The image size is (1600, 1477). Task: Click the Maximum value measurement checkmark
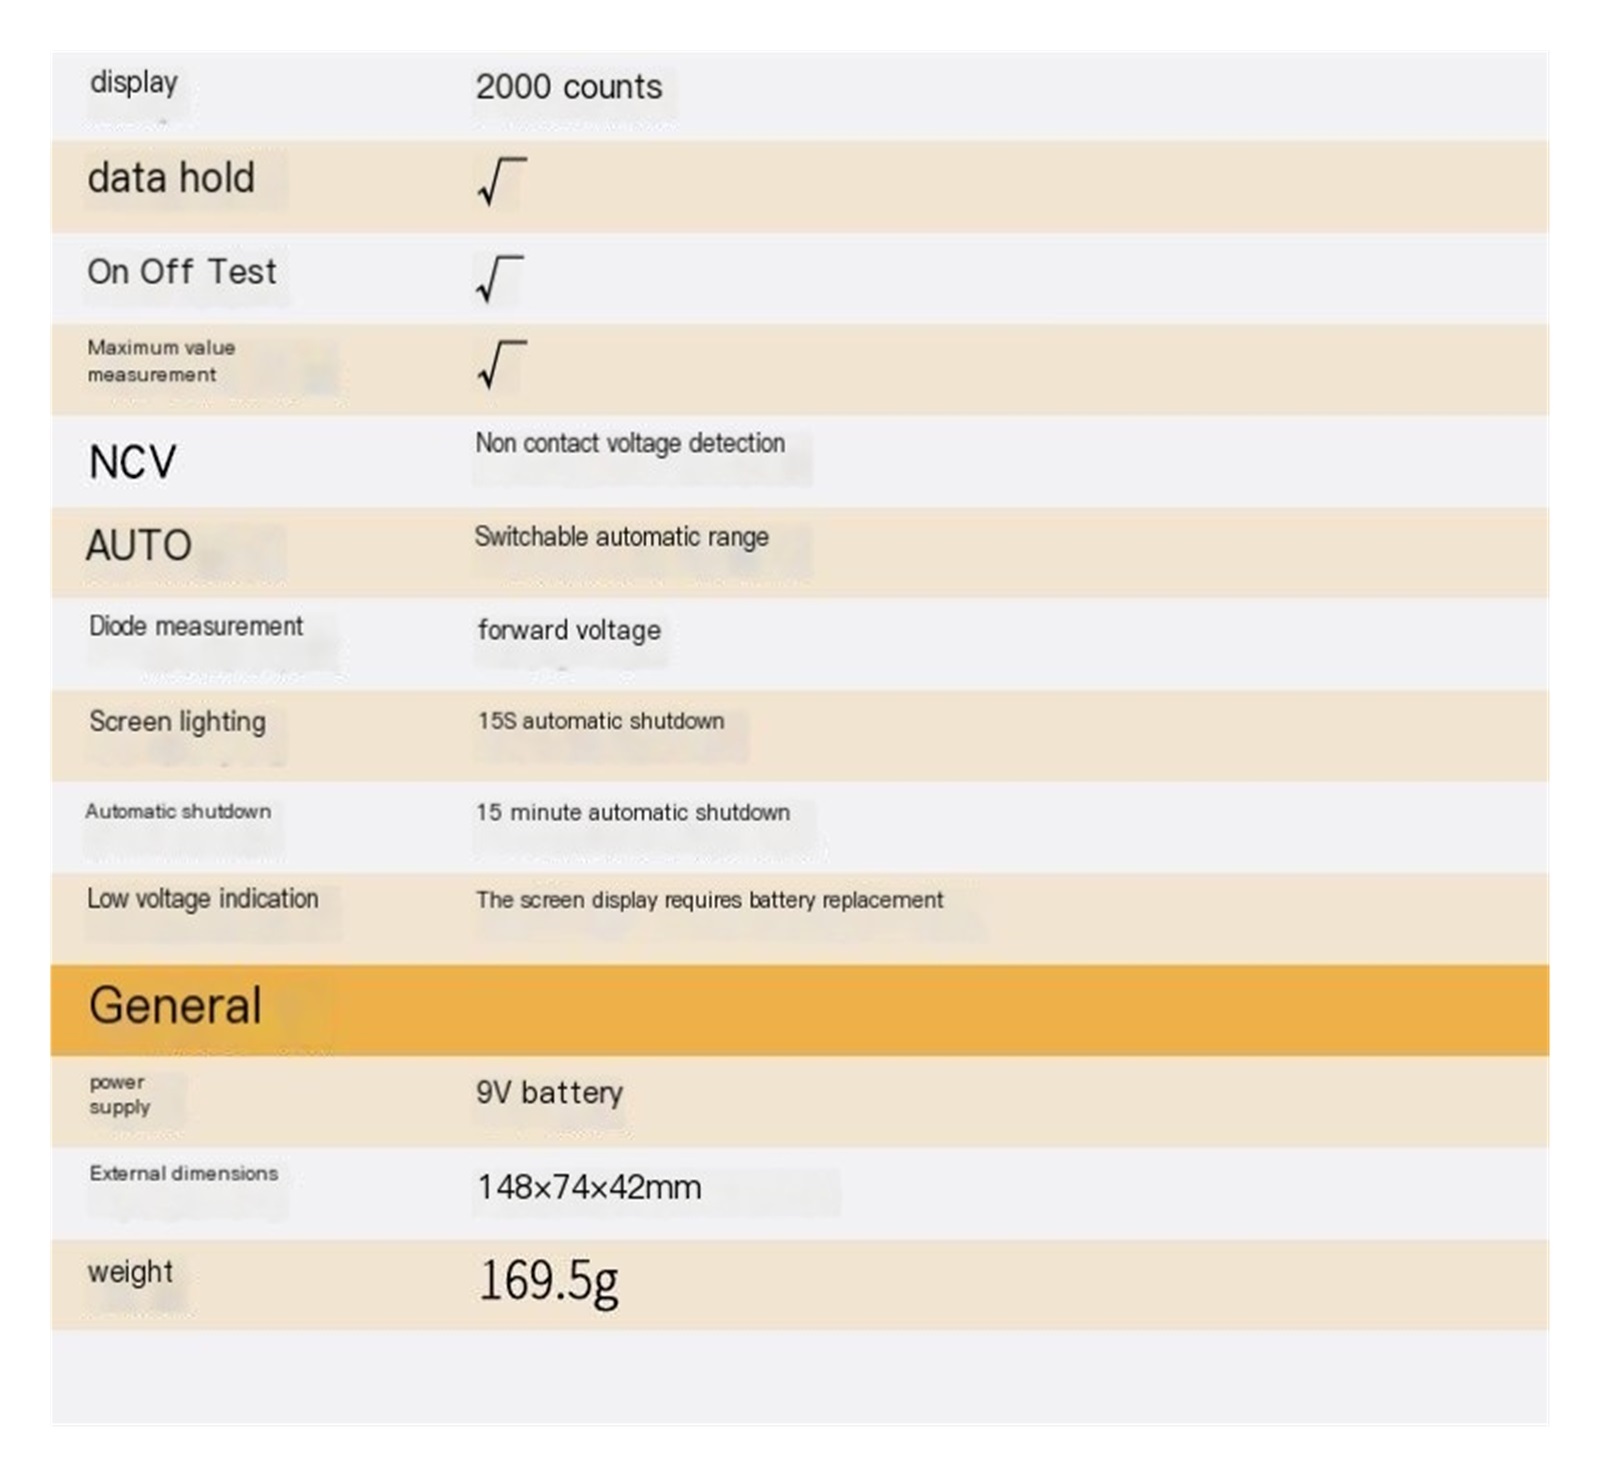tap(502, 365)
